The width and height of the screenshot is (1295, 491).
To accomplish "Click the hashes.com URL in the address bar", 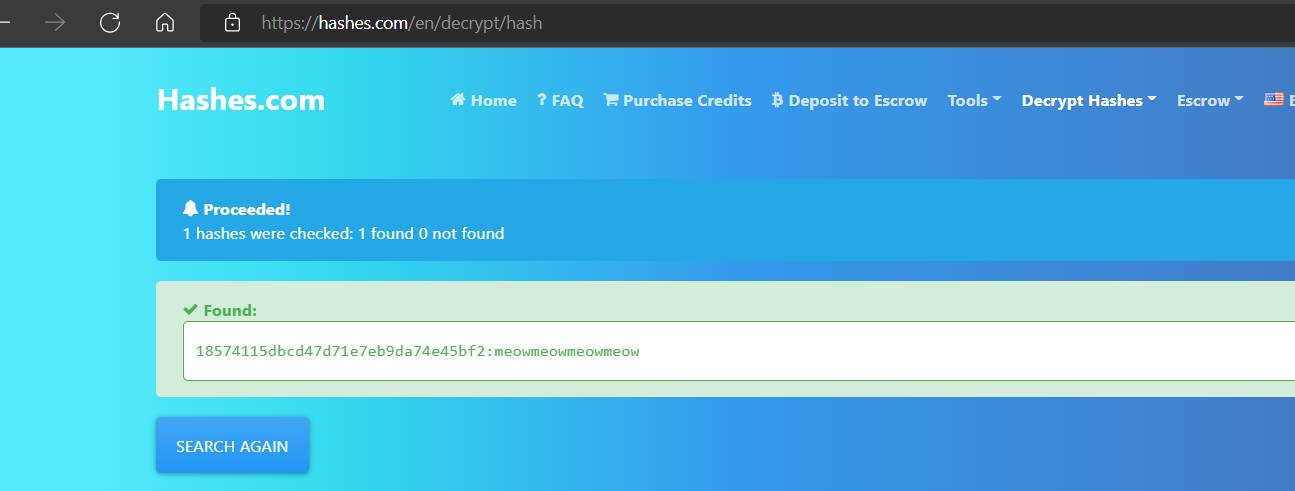I will (402, 22).
